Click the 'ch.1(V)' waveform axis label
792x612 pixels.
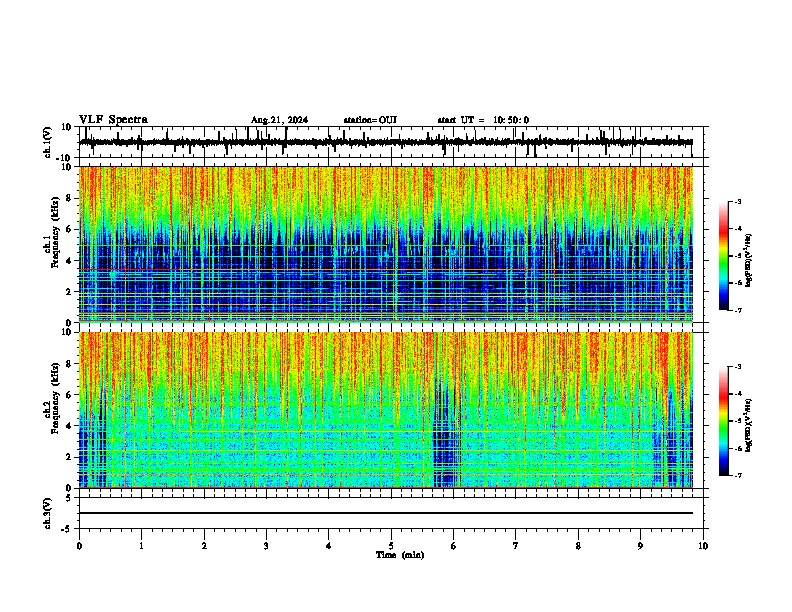pyautogui.click(x=48, y=142)
